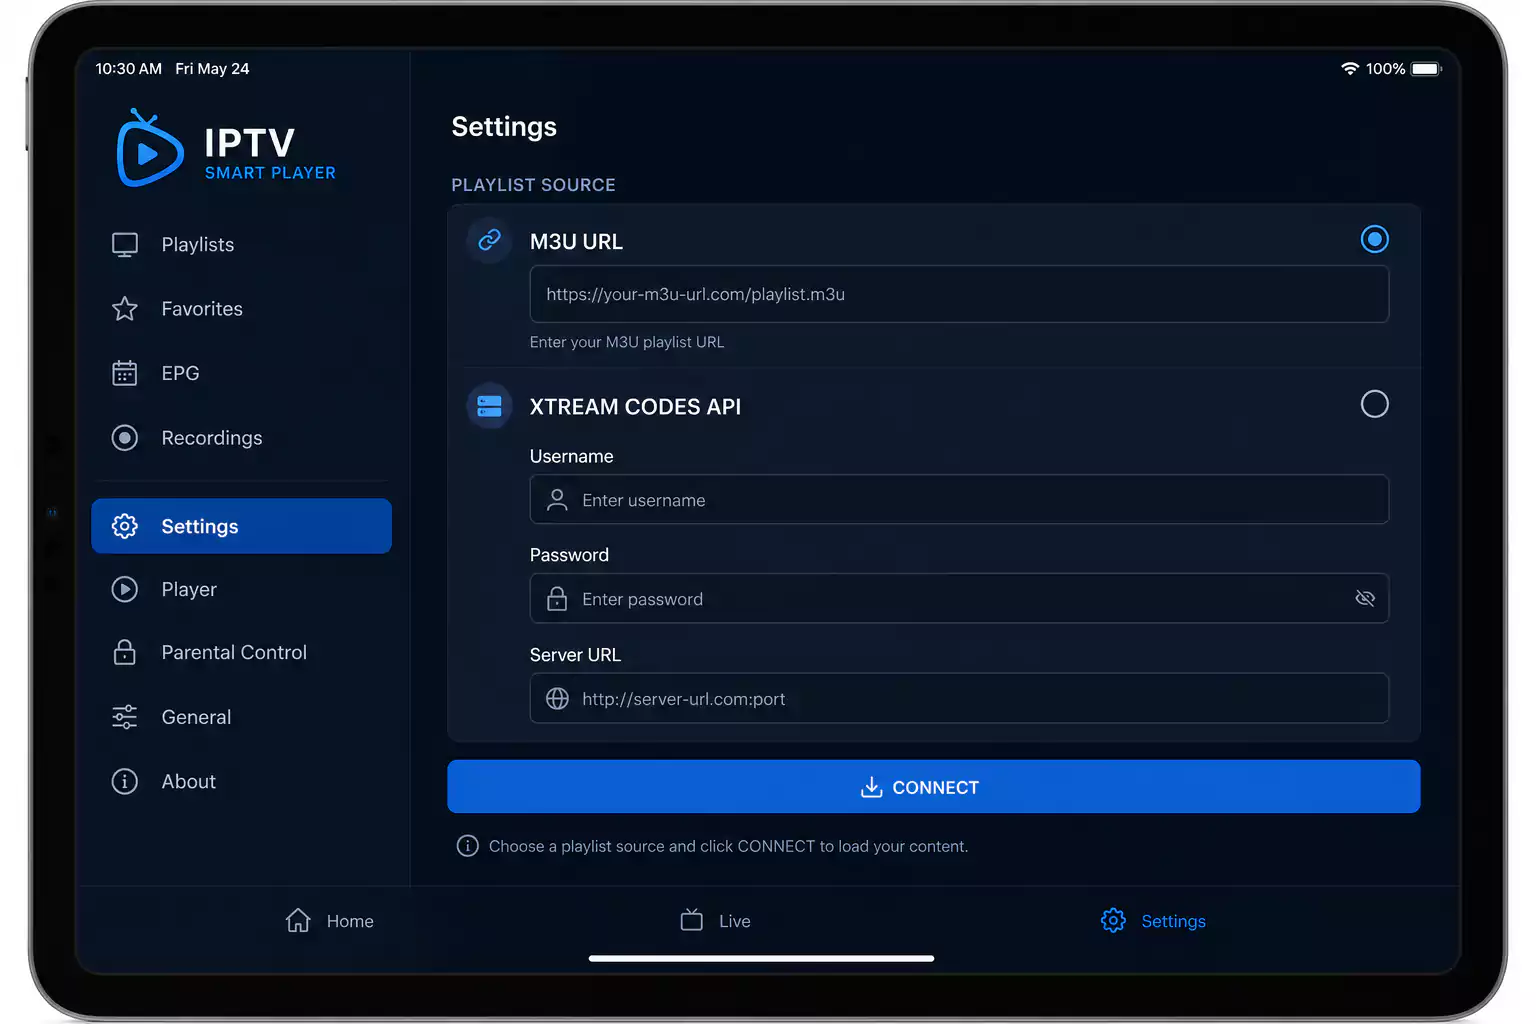Click the bottom bar Settings gear icon
Viewport: 1536px width, 1024px height.
[1113, 920]
